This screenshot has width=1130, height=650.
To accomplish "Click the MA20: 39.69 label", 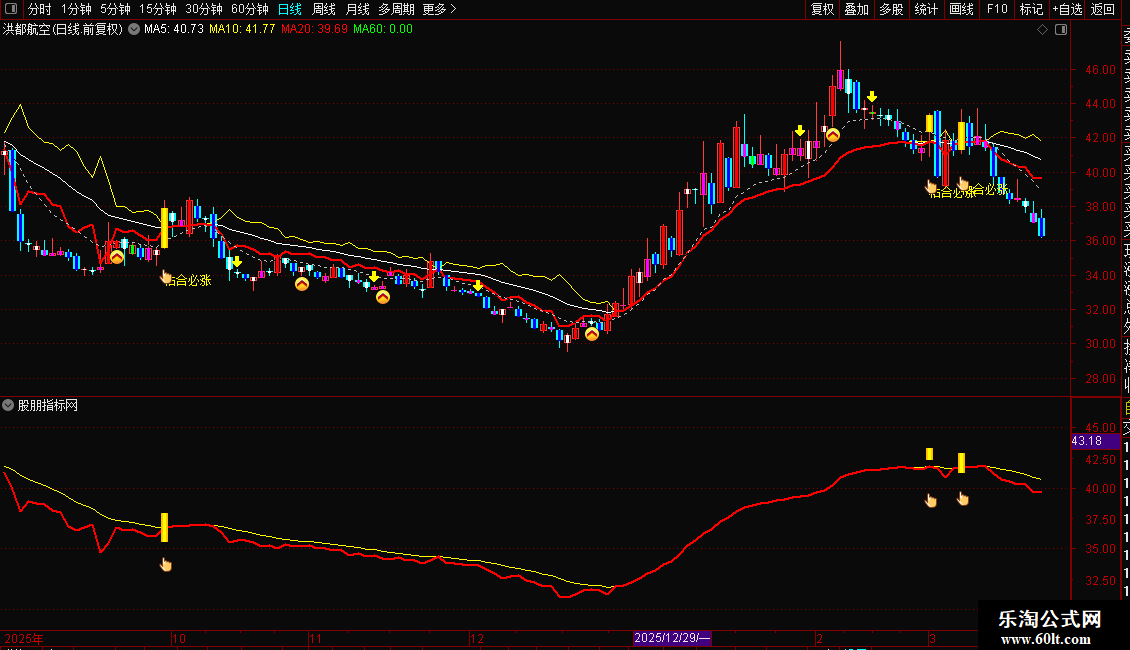I will click(x=314, y=30).
